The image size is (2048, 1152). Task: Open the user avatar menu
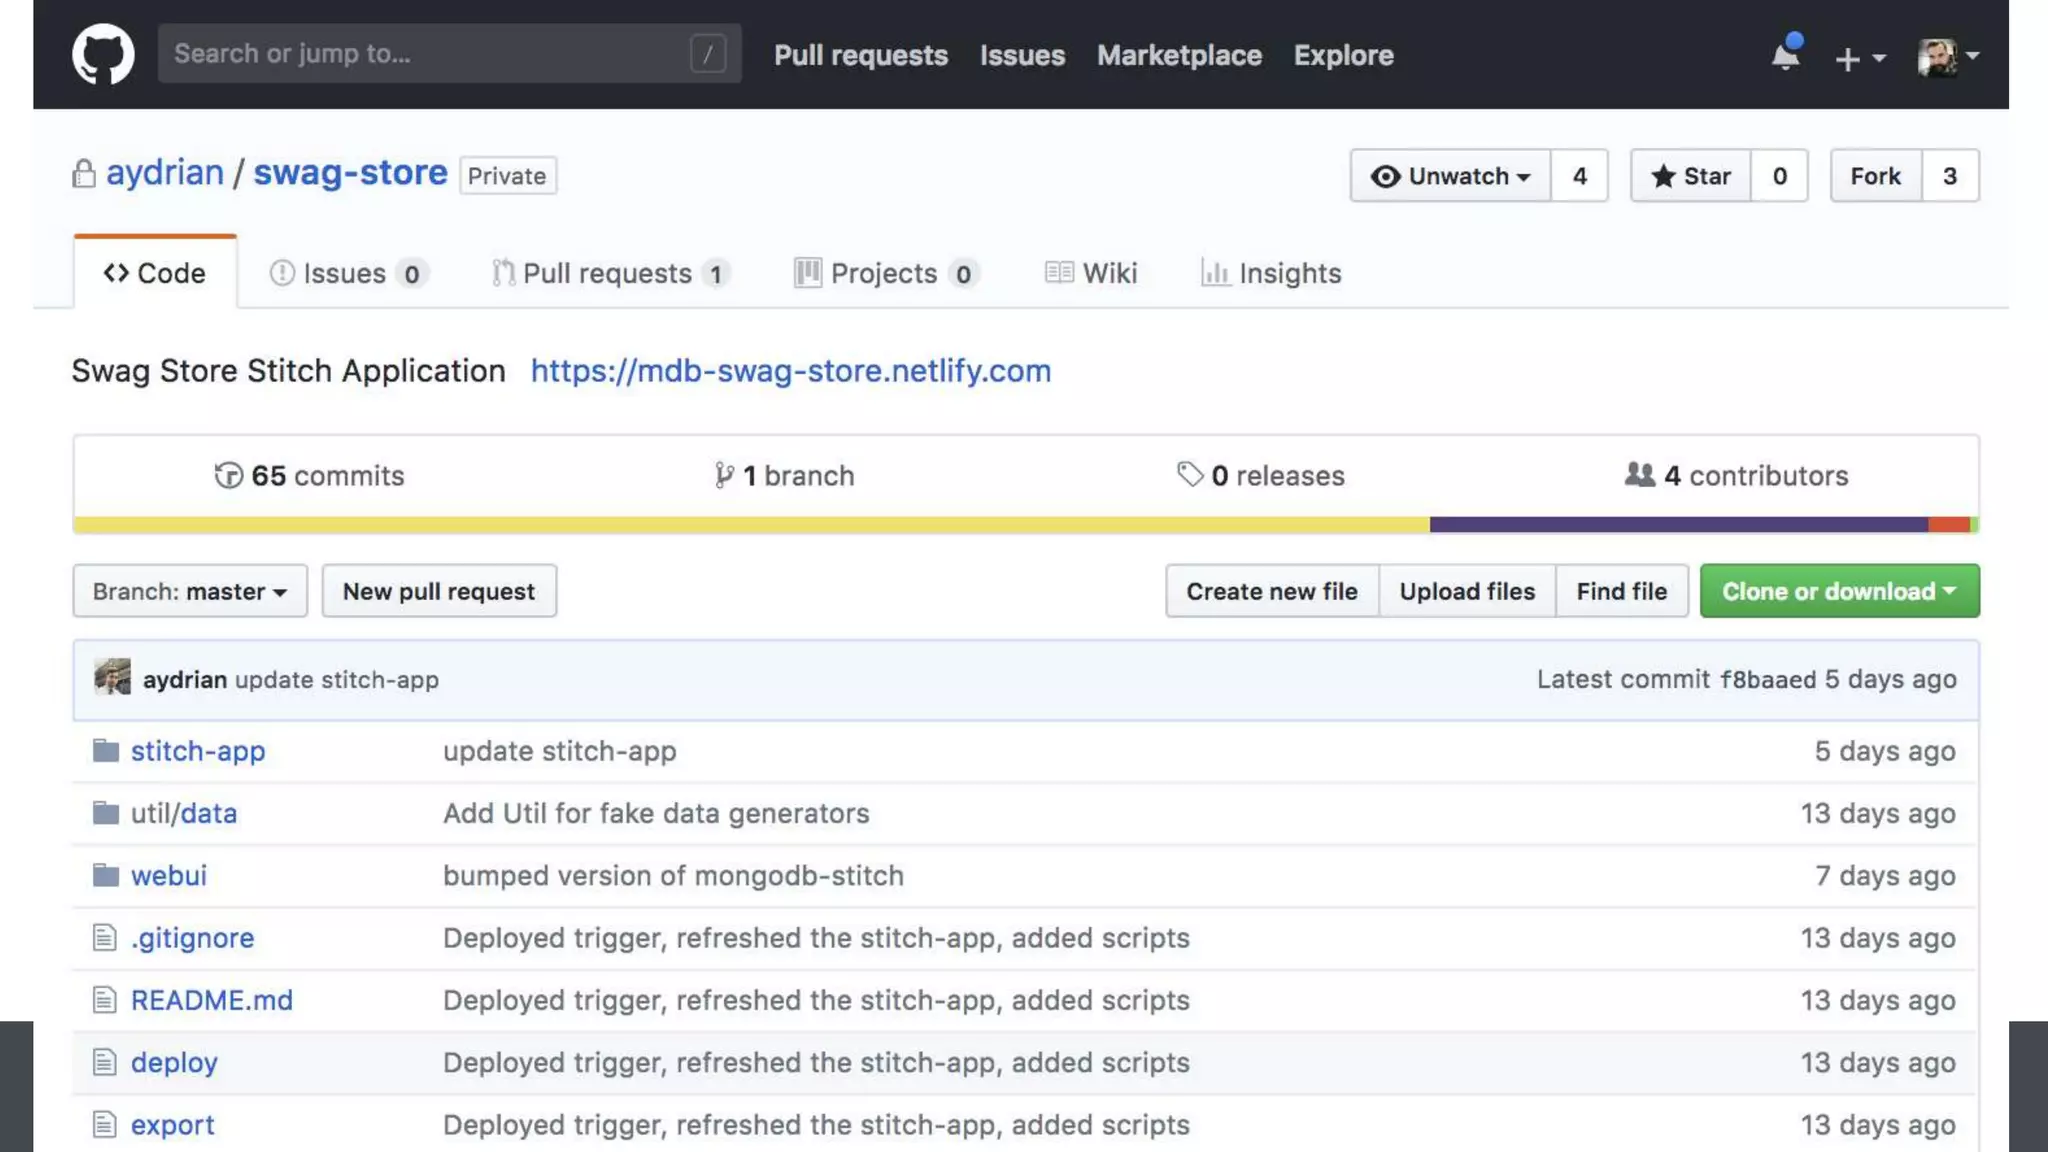point(1948,57)
